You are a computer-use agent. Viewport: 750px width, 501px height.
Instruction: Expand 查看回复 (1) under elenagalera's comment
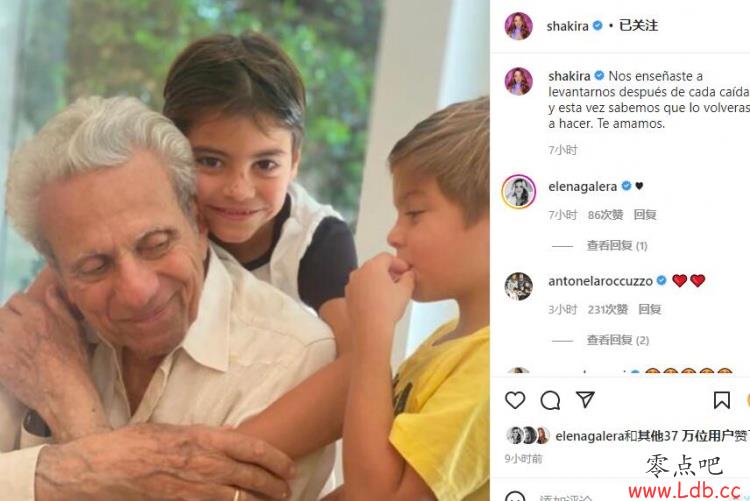coord(617,246)
